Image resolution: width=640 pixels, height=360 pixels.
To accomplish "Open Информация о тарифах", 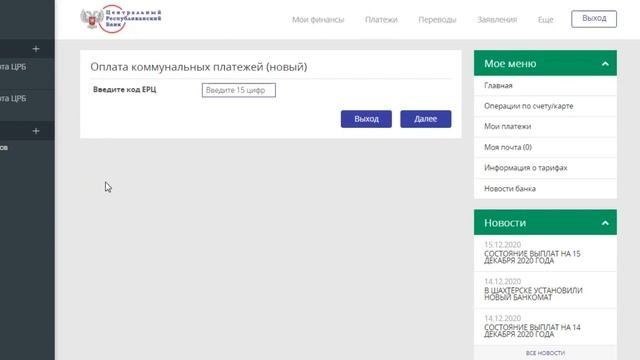I will 545,168.
